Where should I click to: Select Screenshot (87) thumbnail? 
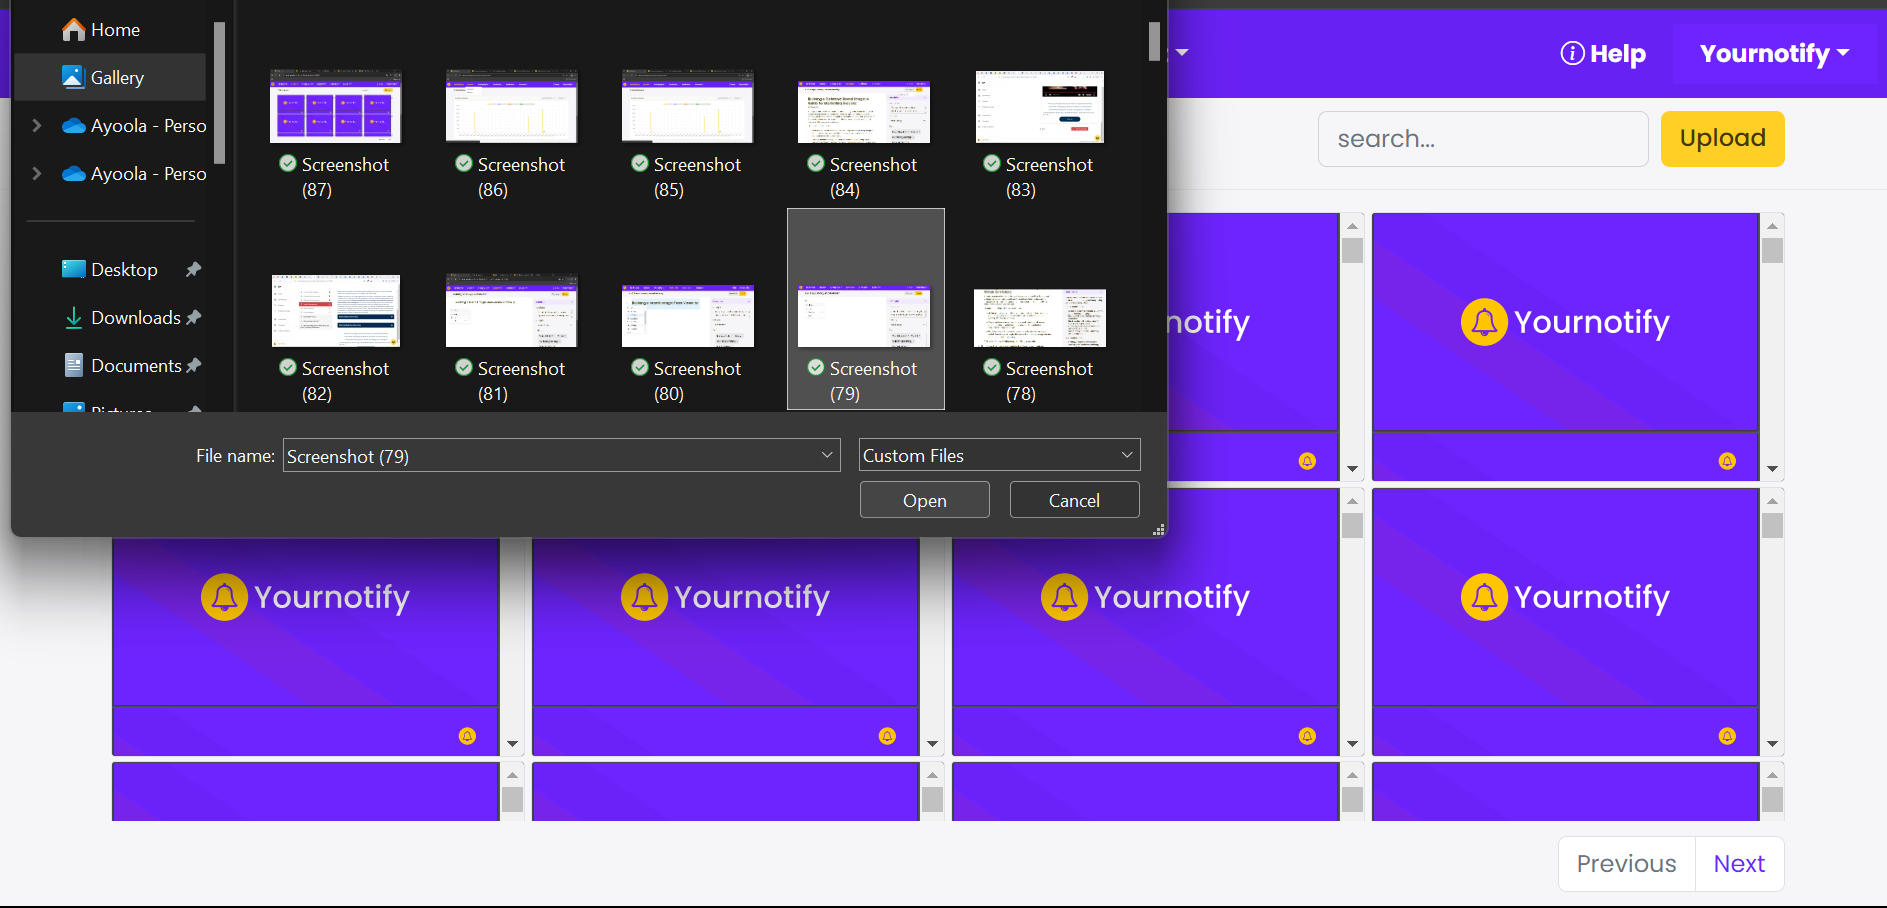(336, 106)
